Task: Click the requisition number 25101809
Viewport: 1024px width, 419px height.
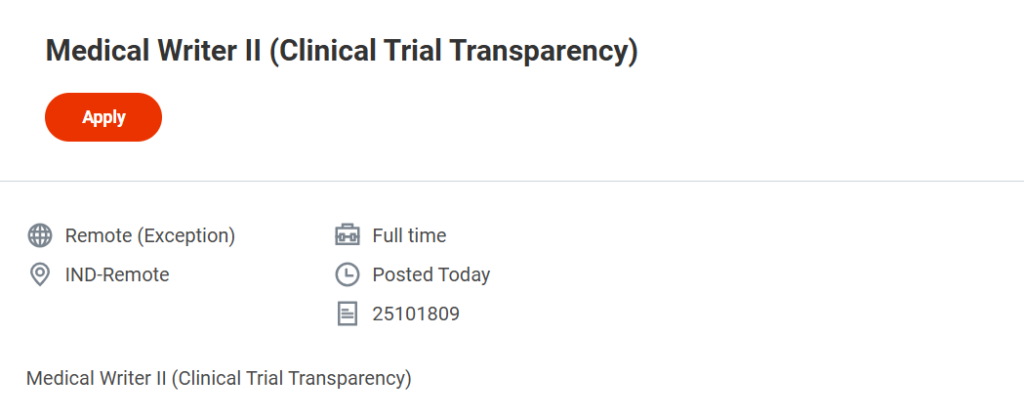Action: [x=416, y=314]
